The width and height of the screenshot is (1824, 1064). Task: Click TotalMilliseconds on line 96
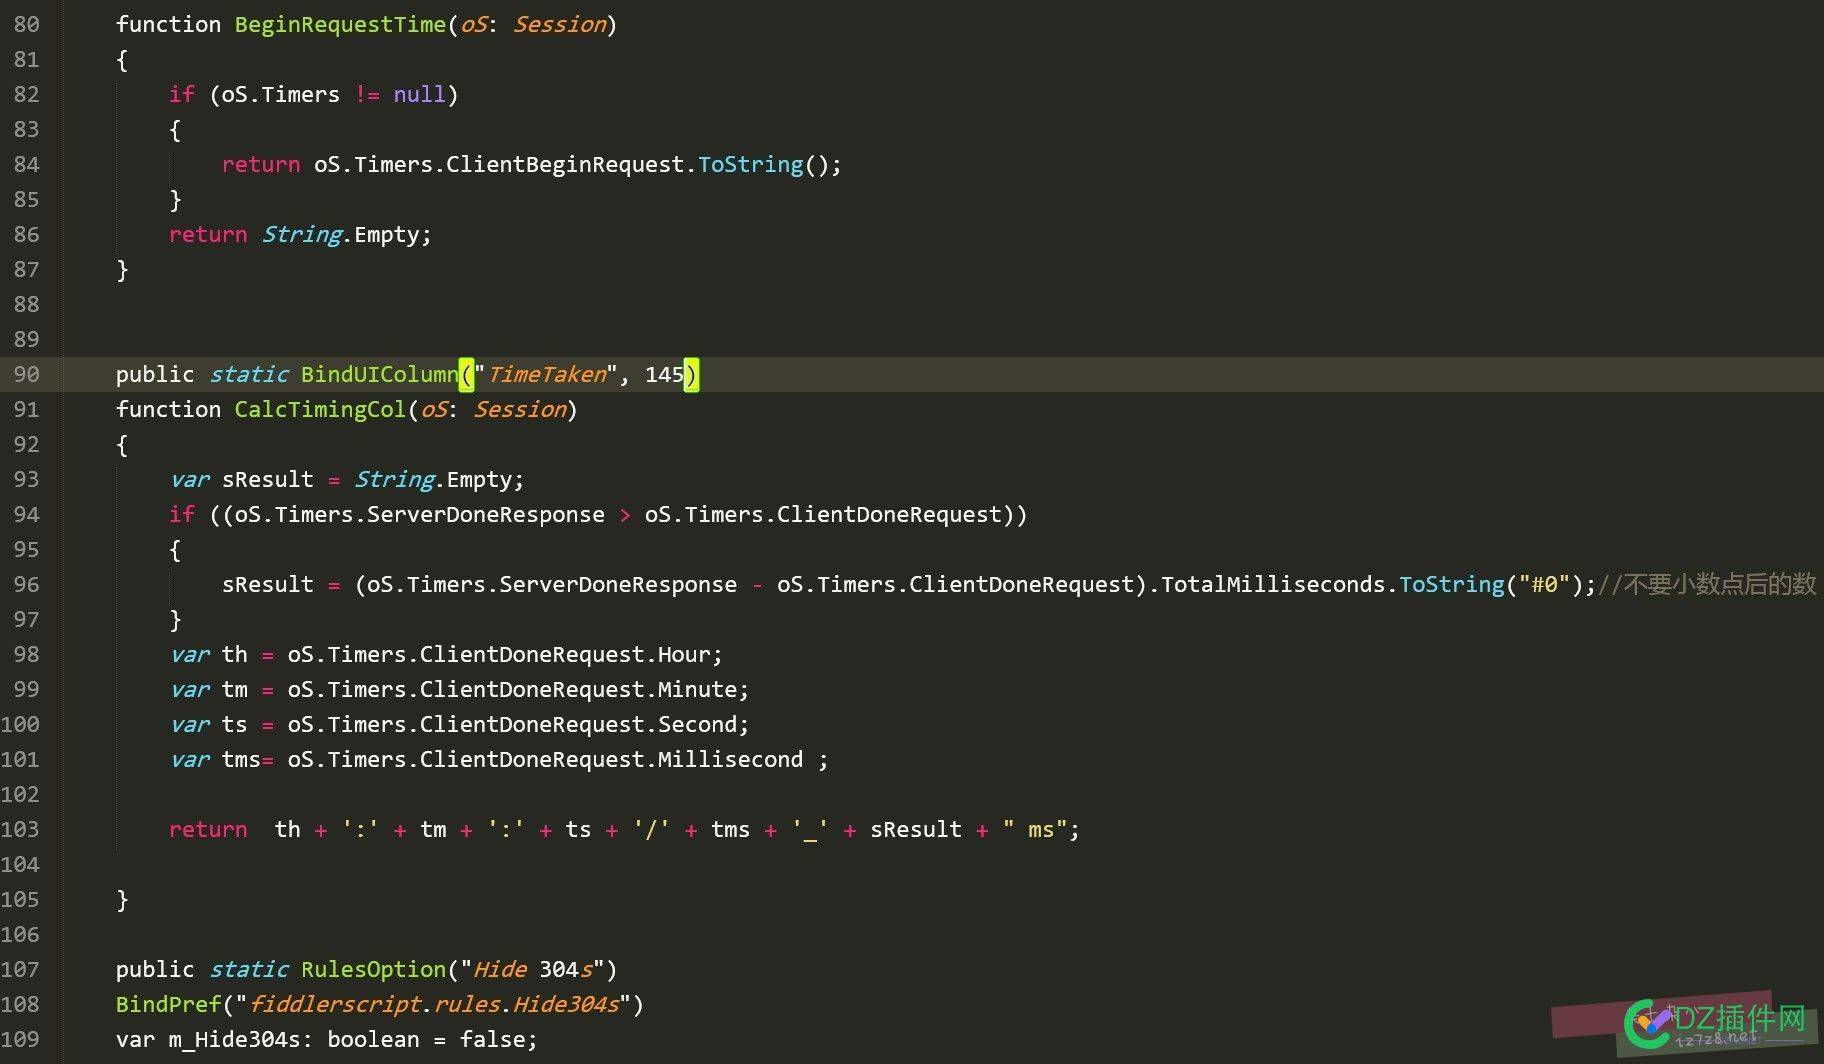point(1272,584)
